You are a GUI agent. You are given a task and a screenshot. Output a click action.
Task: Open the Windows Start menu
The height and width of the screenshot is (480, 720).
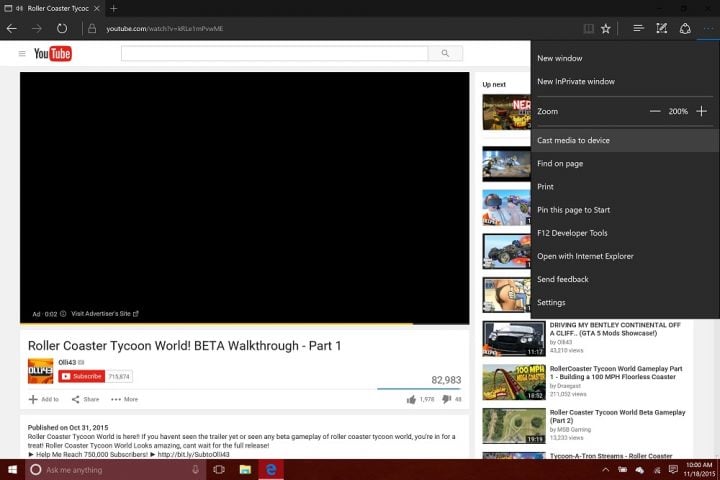[12, 469]
